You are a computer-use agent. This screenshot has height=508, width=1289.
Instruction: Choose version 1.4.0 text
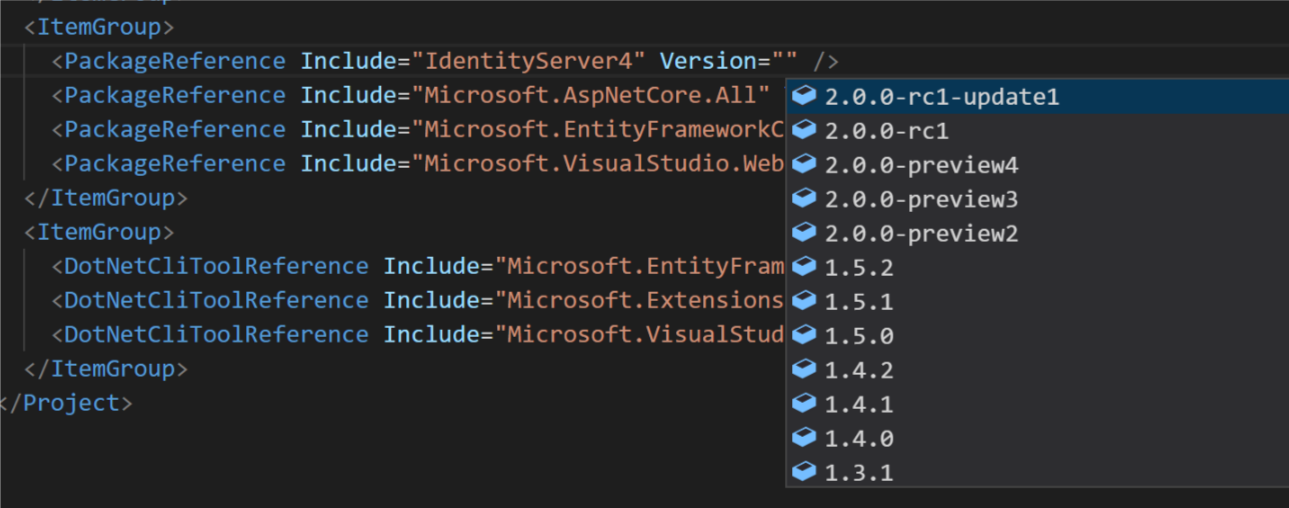pyautogui.click(x=859, y=438)
